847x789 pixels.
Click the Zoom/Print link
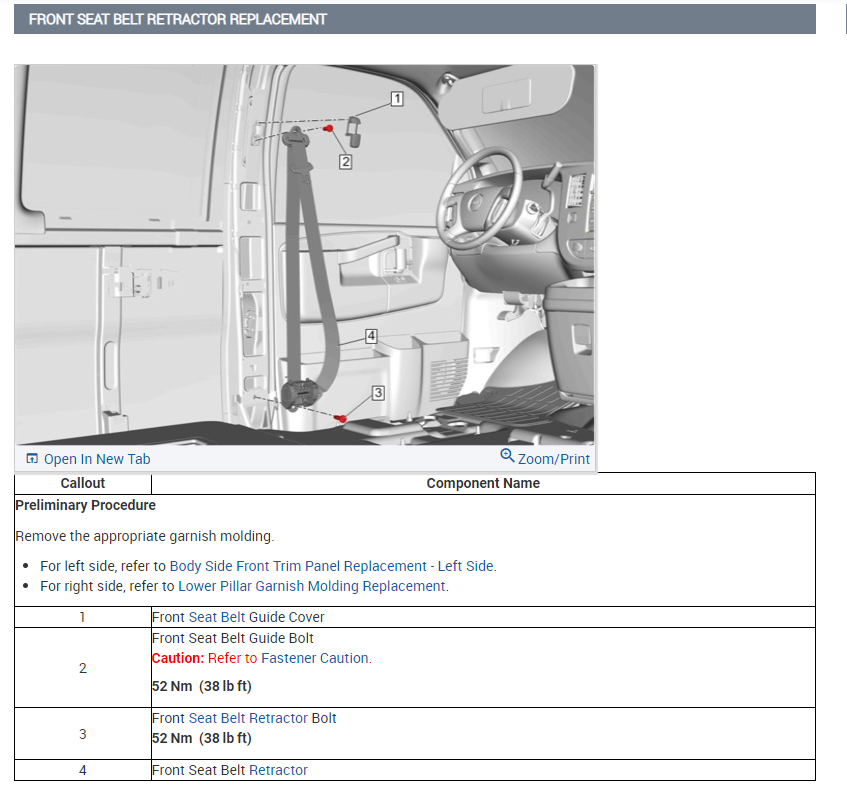[x=554, y=459]
